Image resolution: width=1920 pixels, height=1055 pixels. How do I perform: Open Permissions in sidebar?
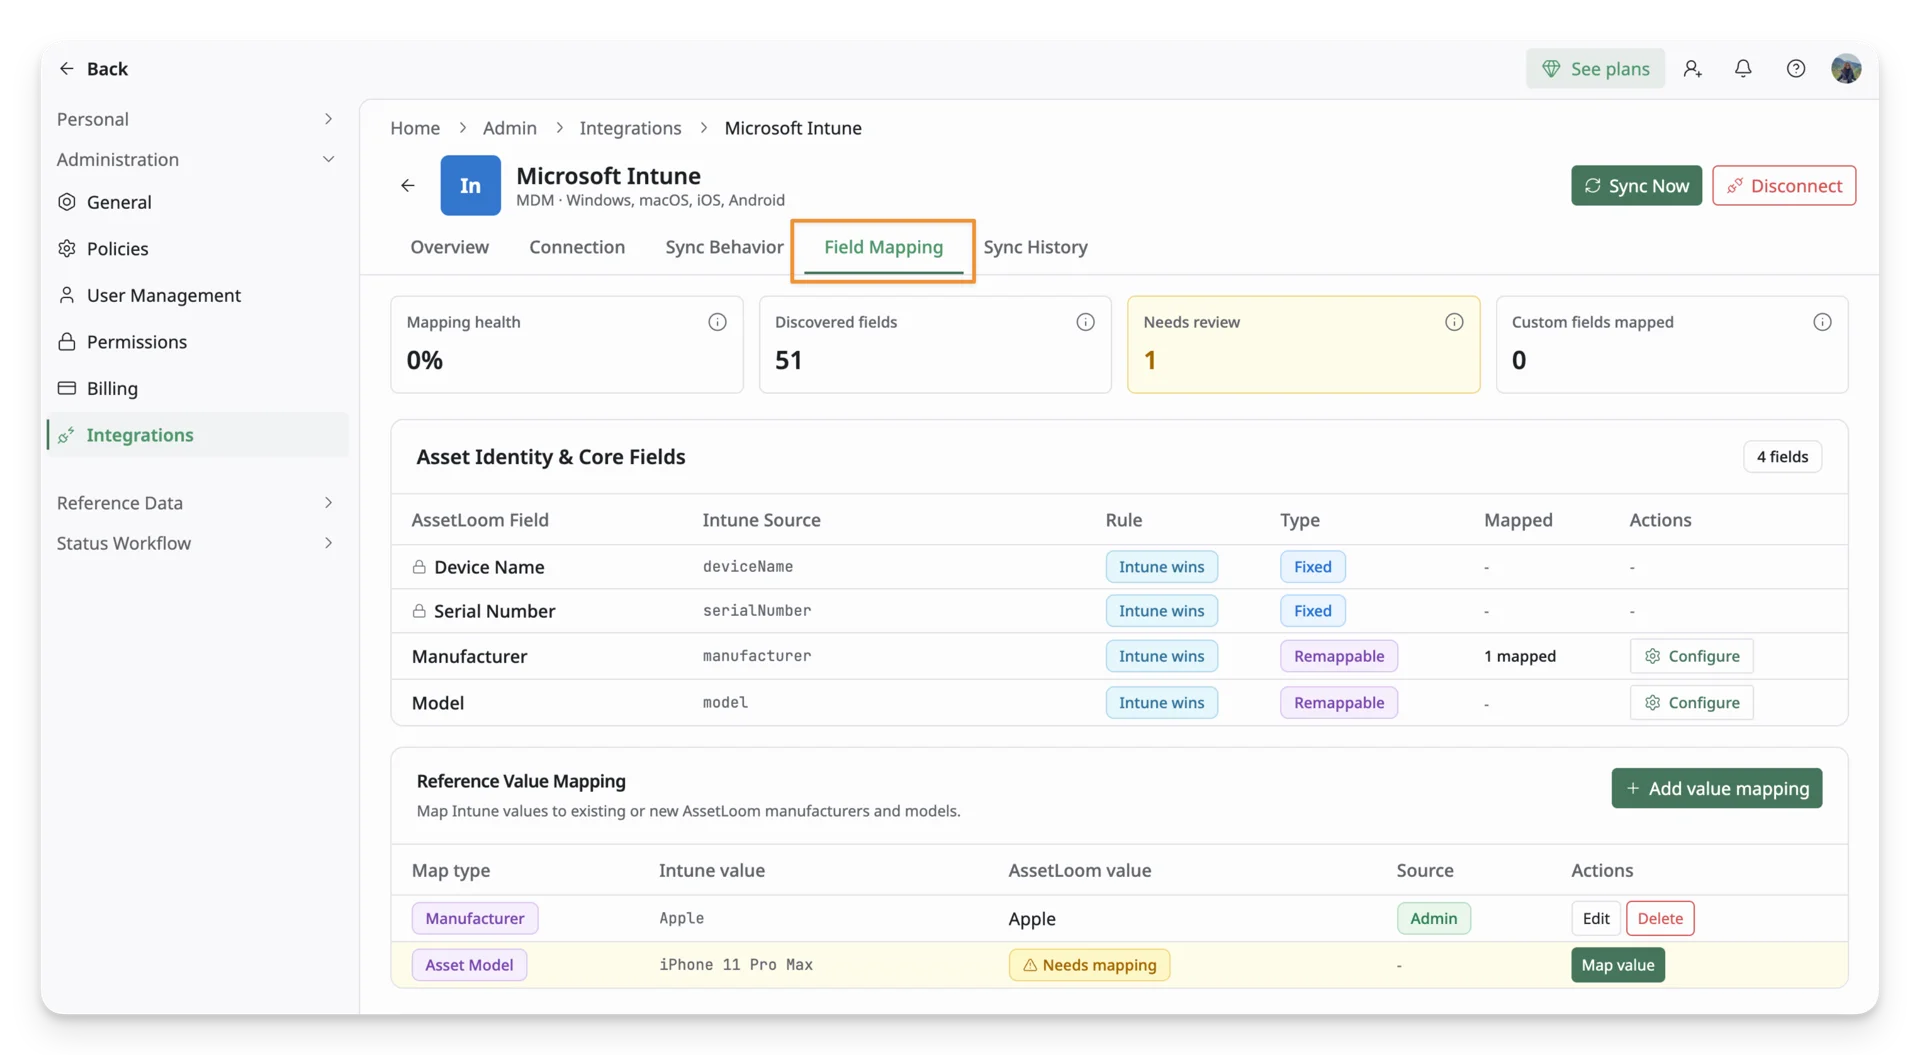[x=196, y=342]
